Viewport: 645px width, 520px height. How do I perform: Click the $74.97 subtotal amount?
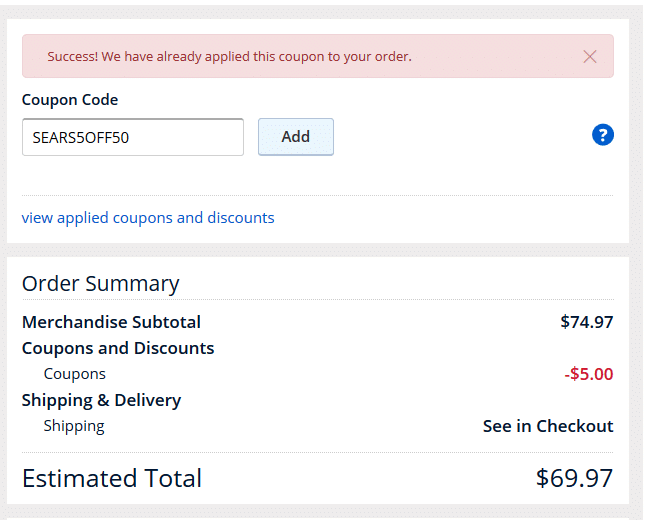[587, 322]
